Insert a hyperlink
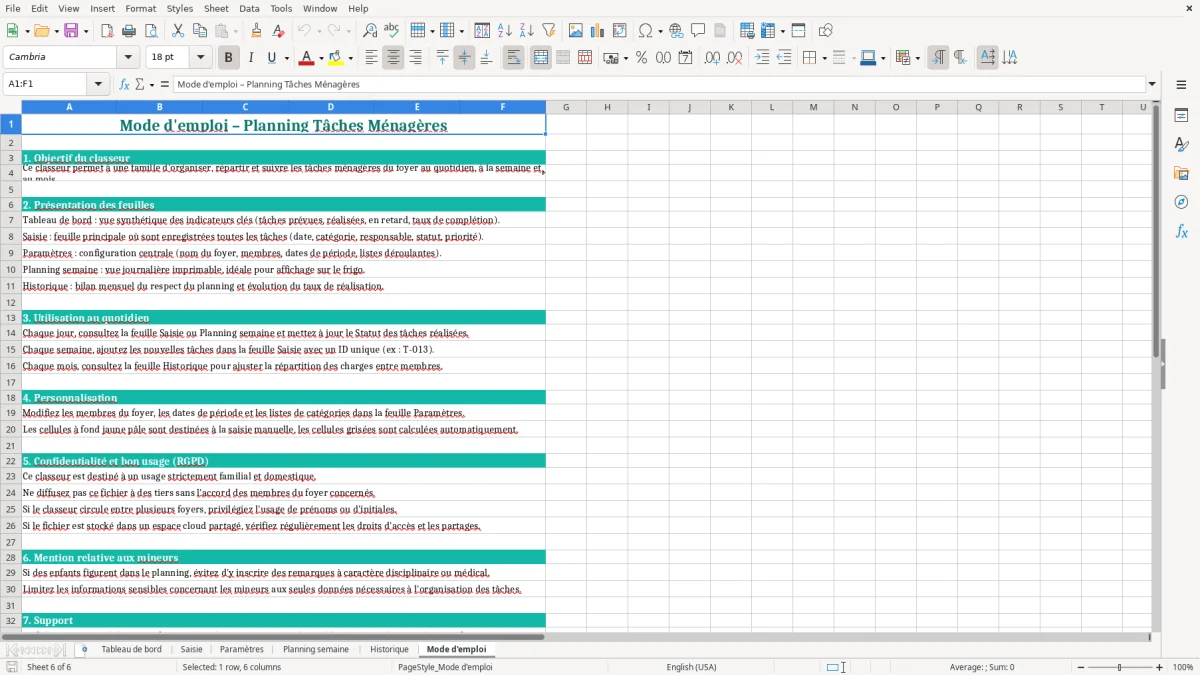Screen dimensions: 1200x675 tap(676, 31)
